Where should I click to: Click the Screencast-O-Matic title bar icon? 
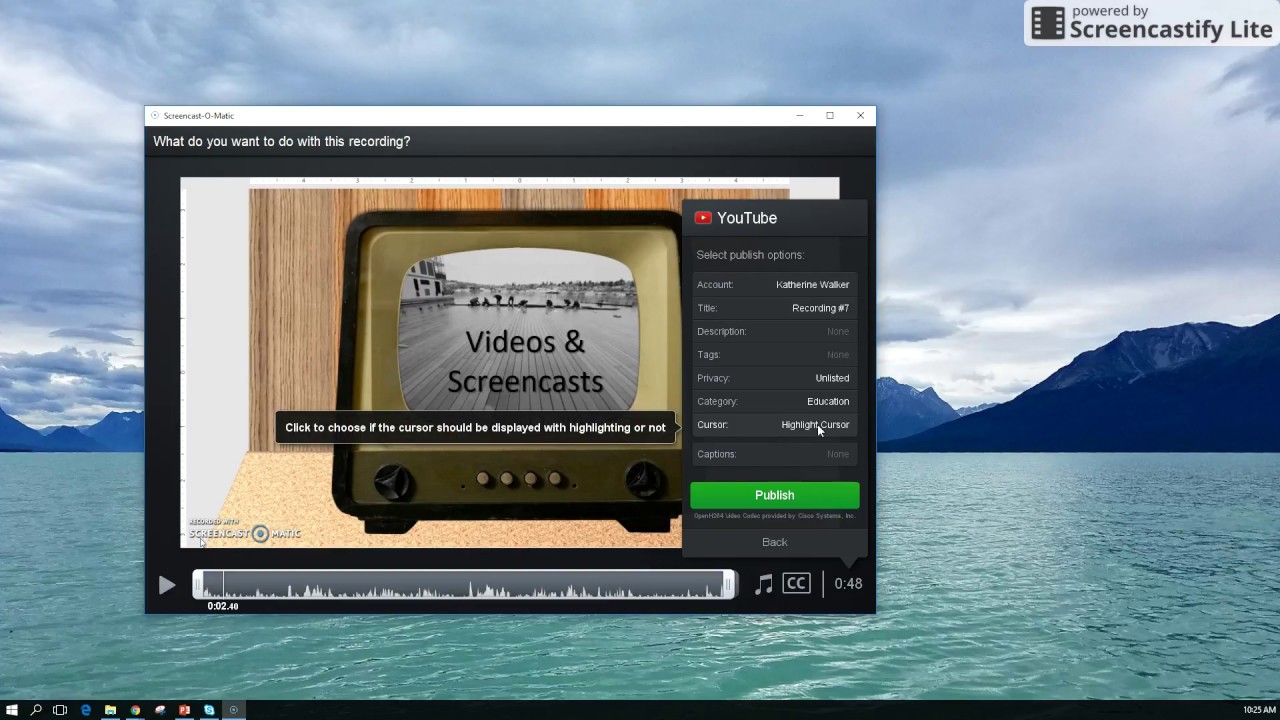155,116
